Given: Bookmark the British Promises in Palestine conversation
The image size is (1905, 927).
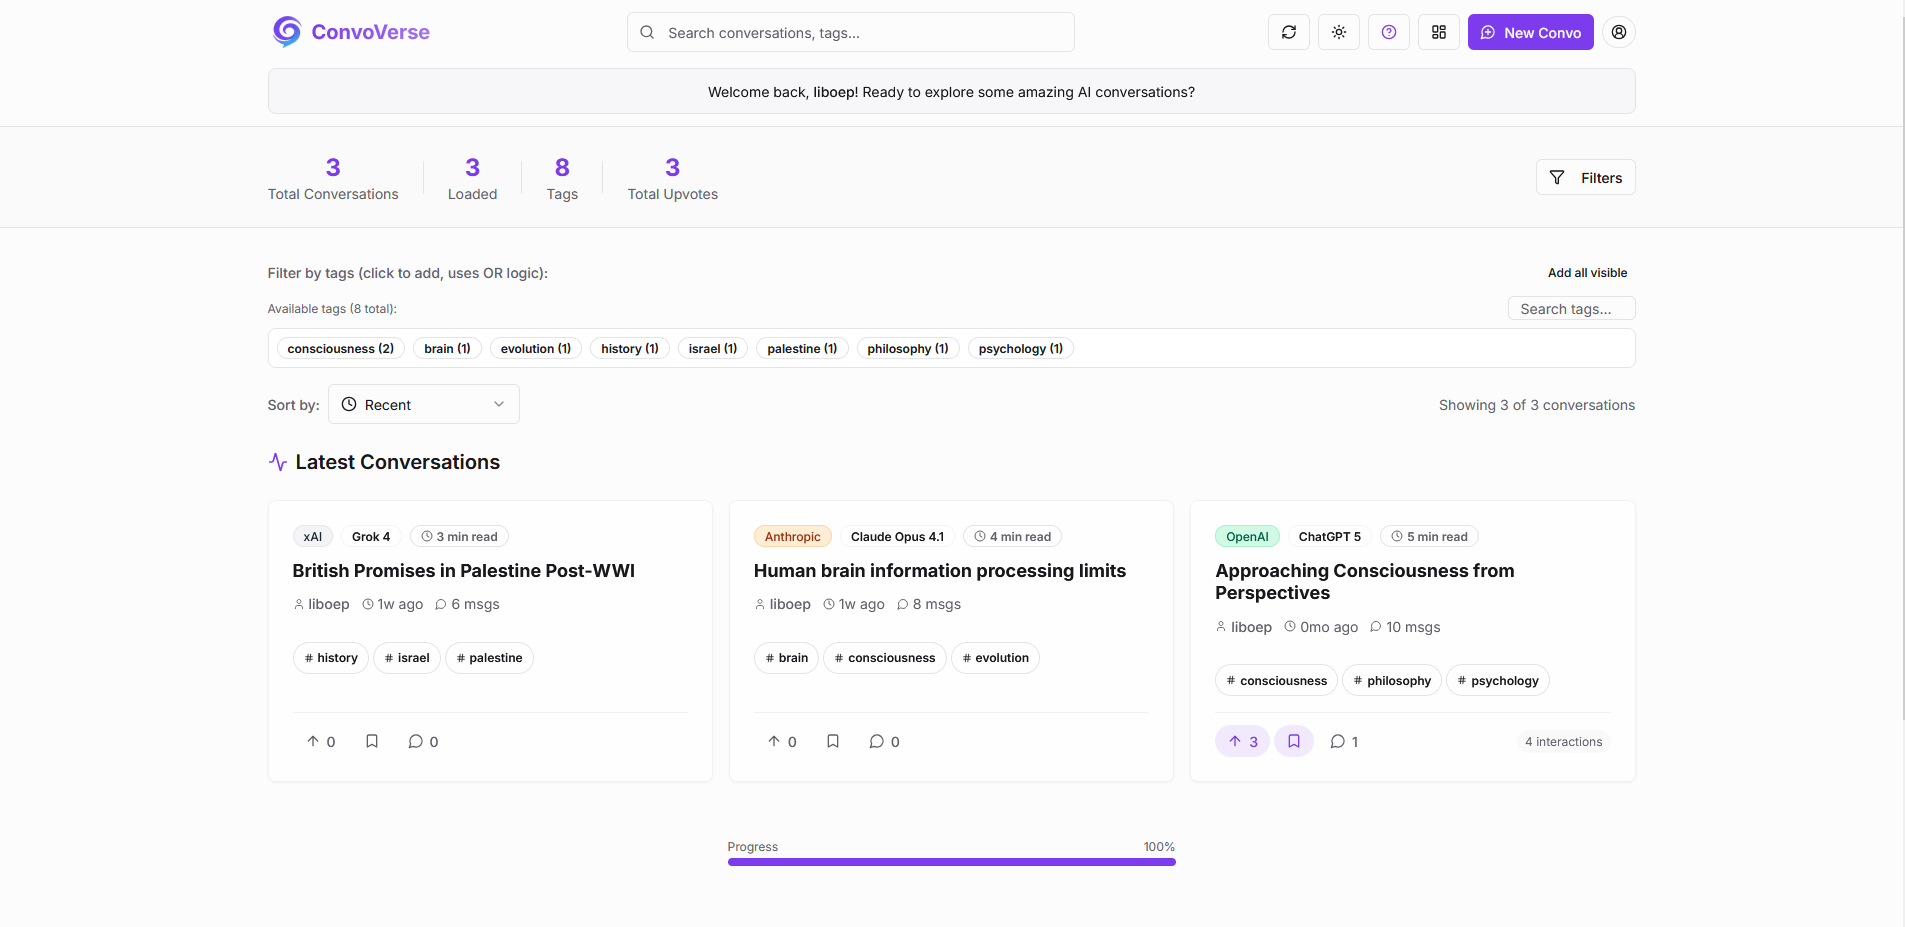Looking at the screenshot, I should 372,741.
